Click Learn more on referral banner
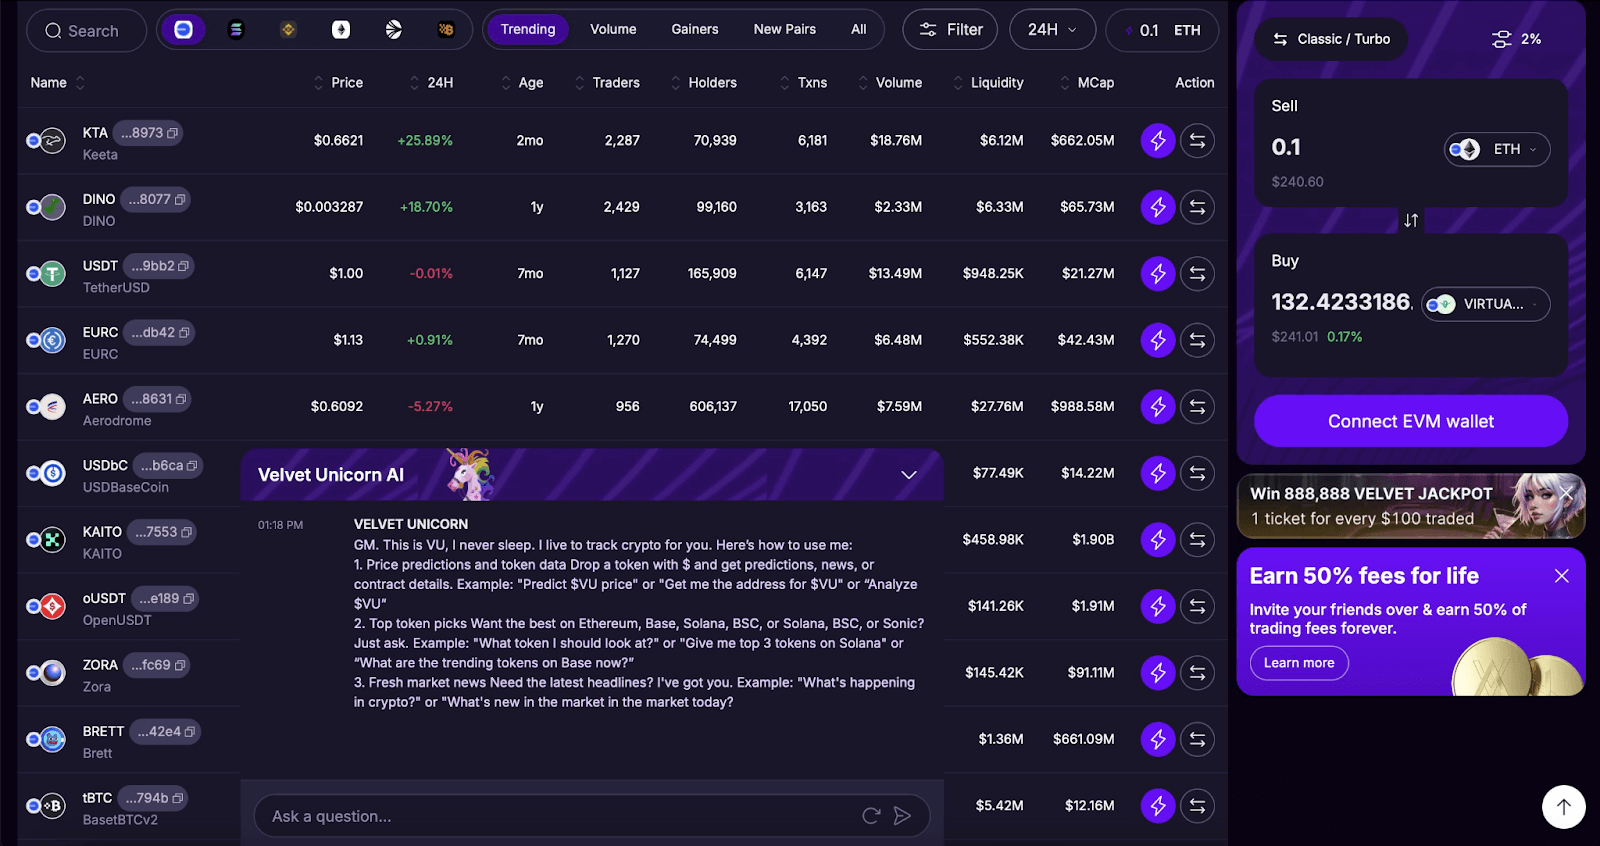 pos(1299,663)
